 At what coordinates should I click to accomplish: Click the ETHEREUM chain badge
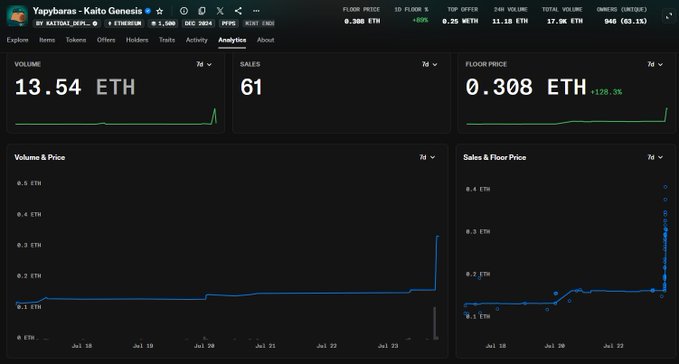tap(125, 23)
